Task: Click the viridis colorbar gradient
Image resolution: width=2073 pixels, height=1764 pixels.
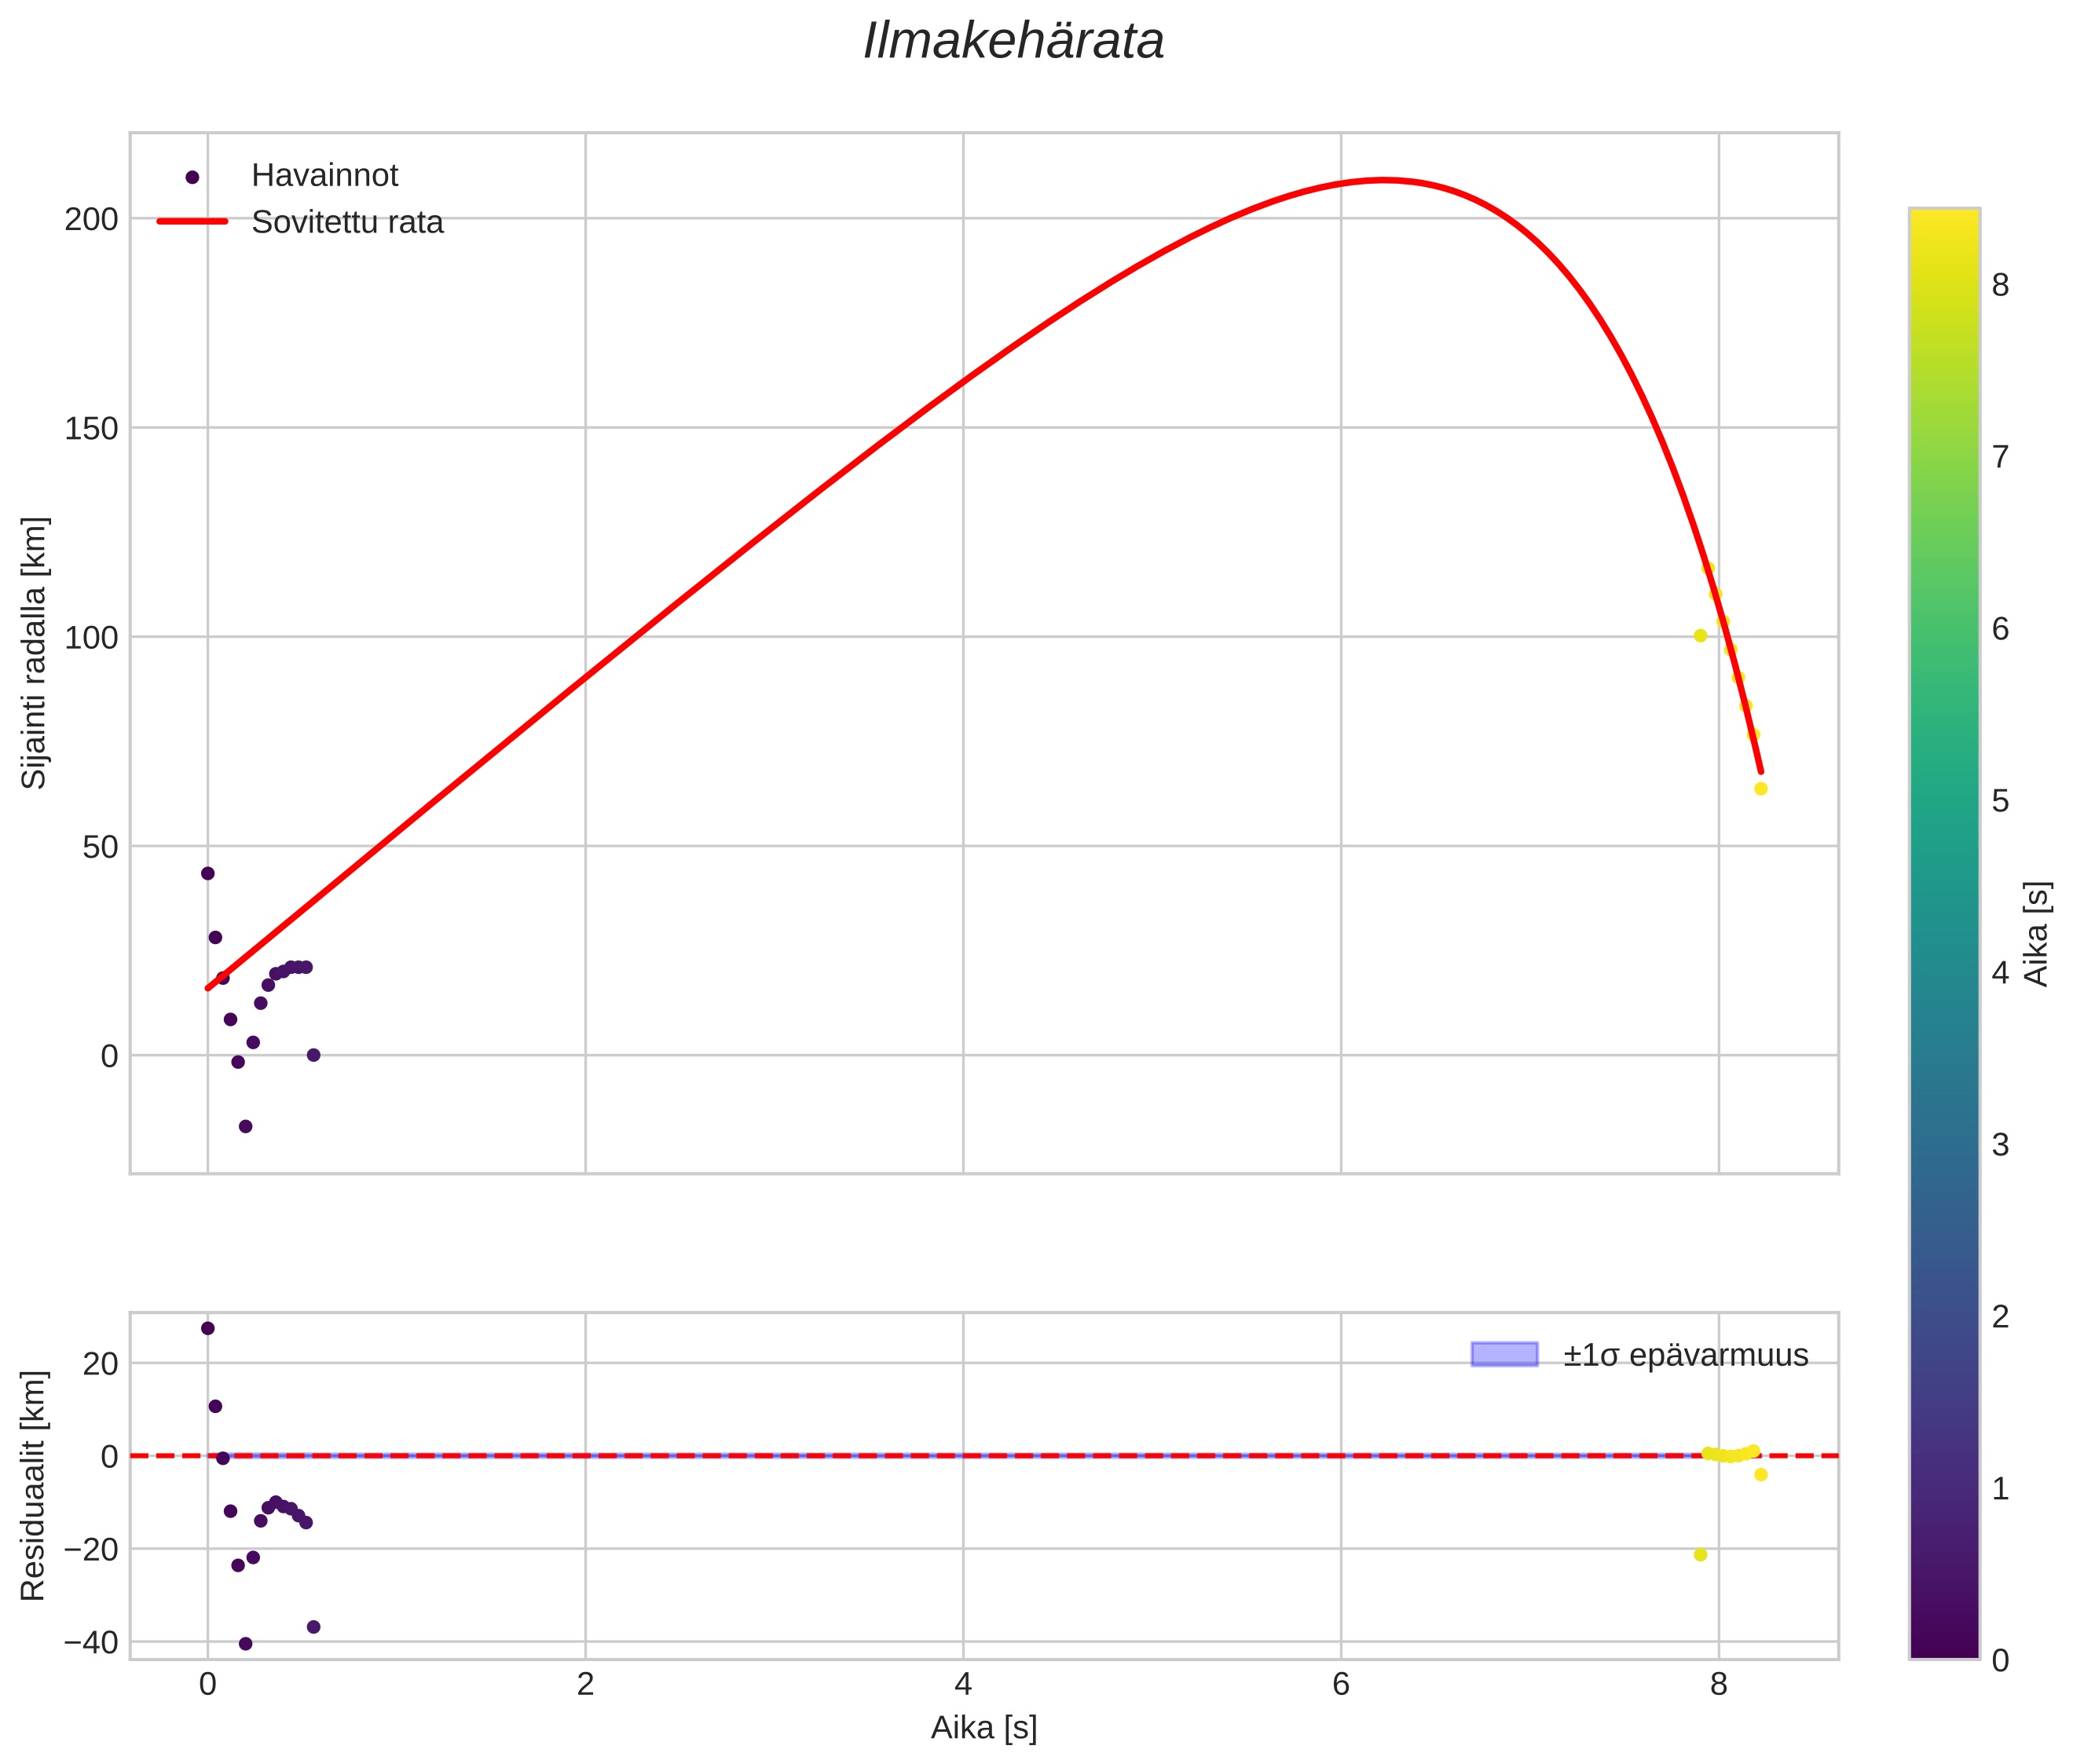Action: click(x=1944, y=934)
